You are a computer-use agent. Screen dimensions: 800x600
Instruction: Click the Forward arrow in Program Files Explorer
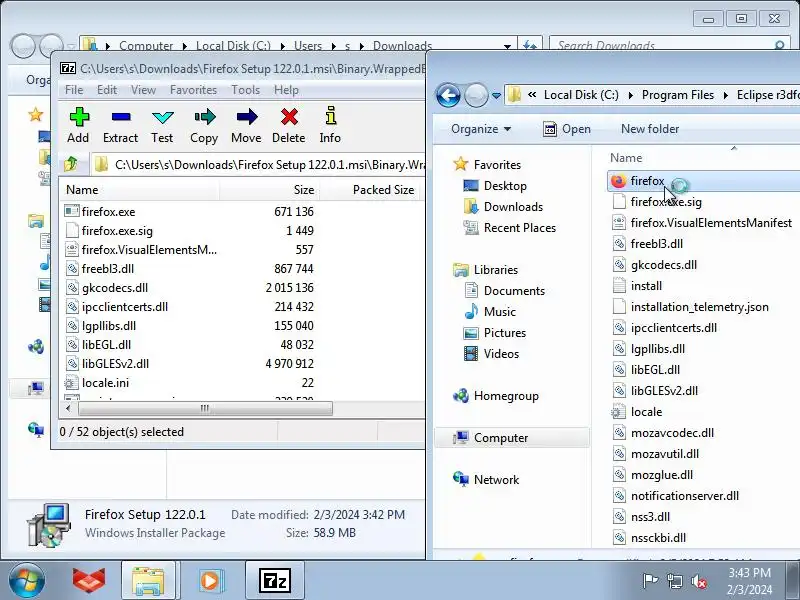(476, 95)
